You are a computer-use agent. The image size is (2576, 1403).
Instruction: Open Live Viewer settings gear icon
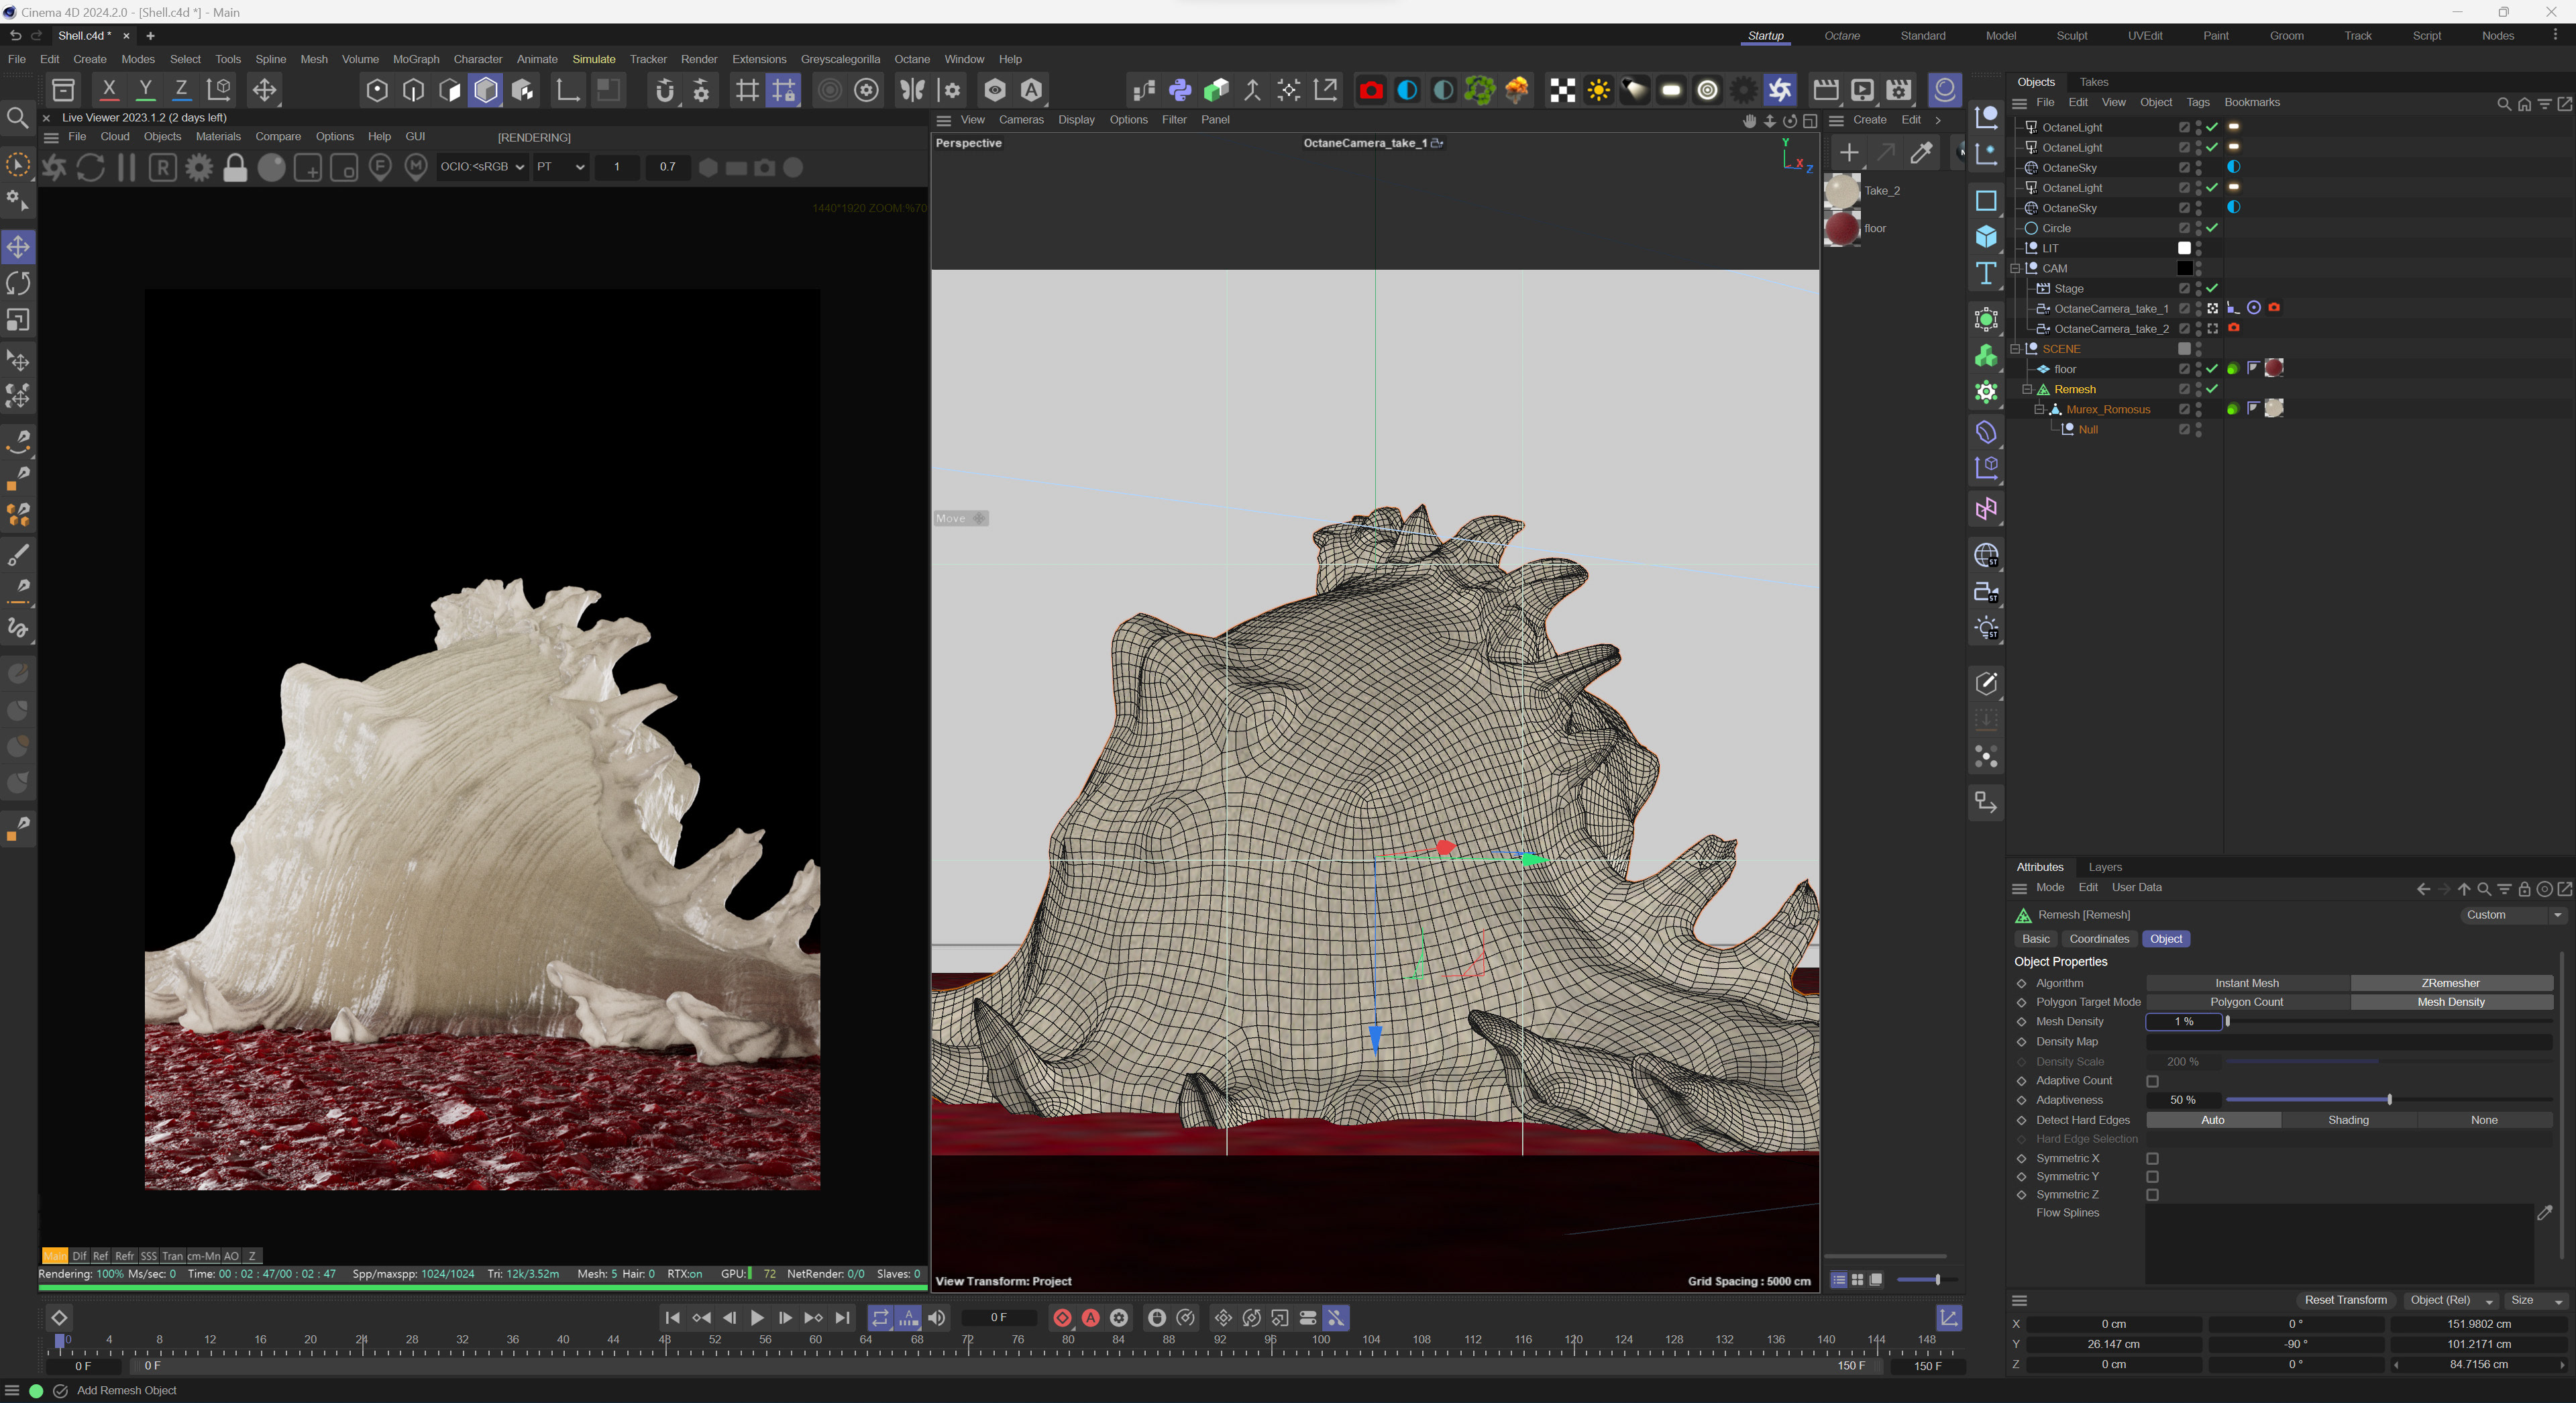(x=199, y=167)
